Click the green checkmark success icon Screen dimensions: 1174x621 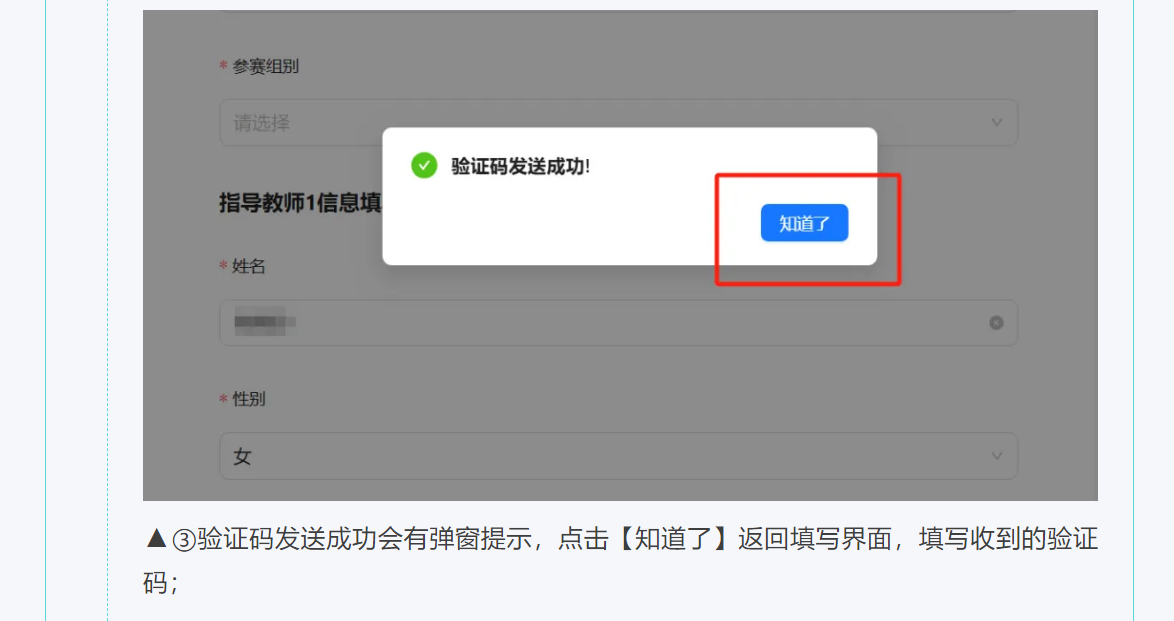(424, 166)
